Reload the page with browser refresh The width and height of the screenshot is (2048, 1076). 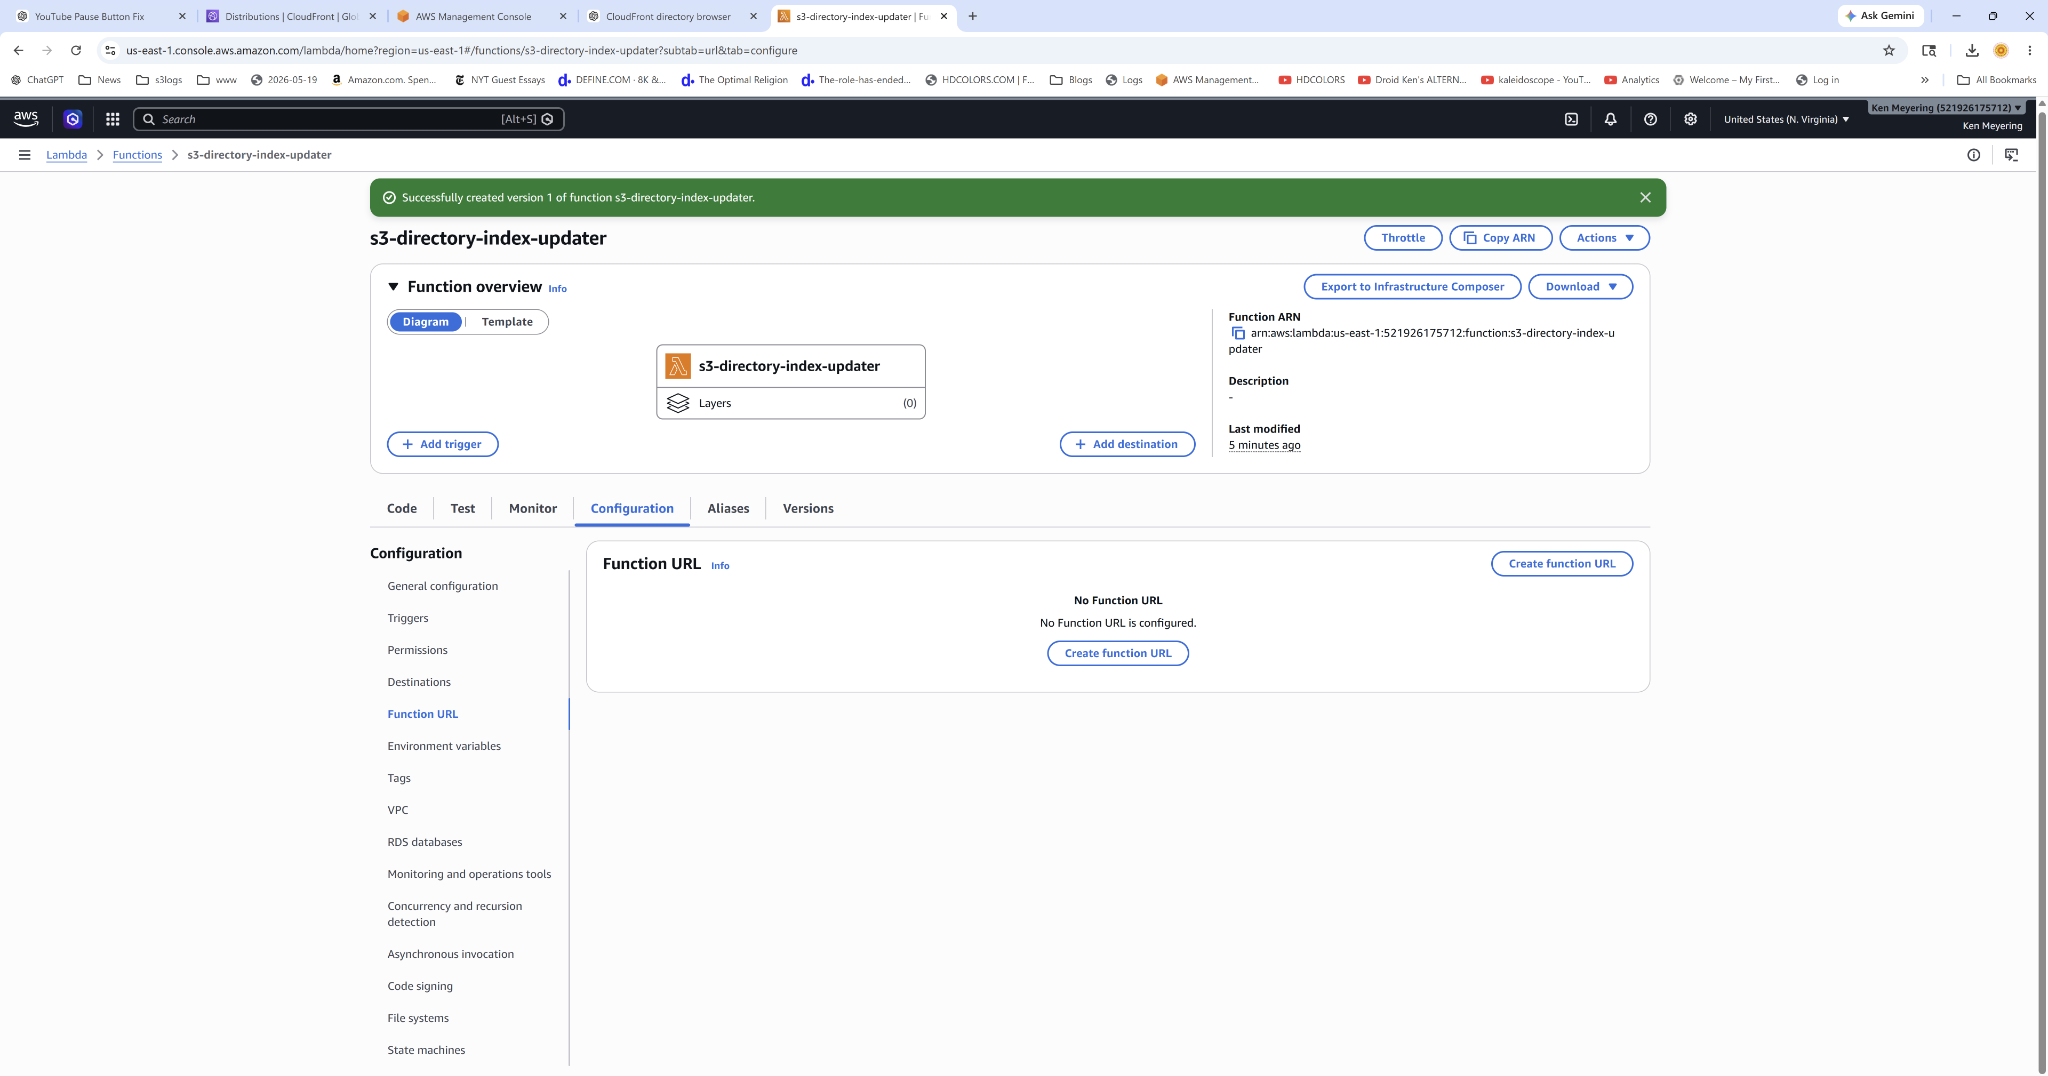[x=76, y=50]
